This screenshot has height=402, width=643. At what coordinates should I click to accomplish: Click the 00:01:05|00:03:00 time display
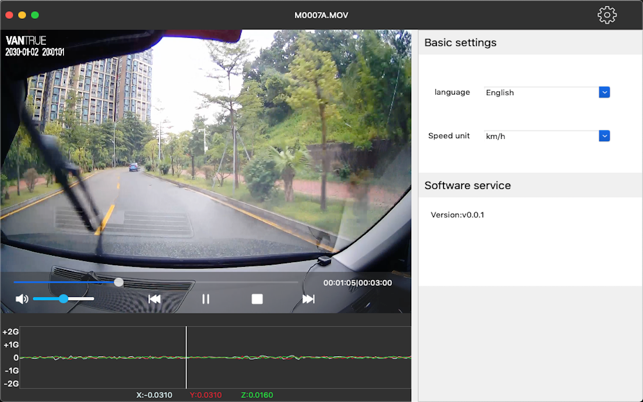(357, 283)
